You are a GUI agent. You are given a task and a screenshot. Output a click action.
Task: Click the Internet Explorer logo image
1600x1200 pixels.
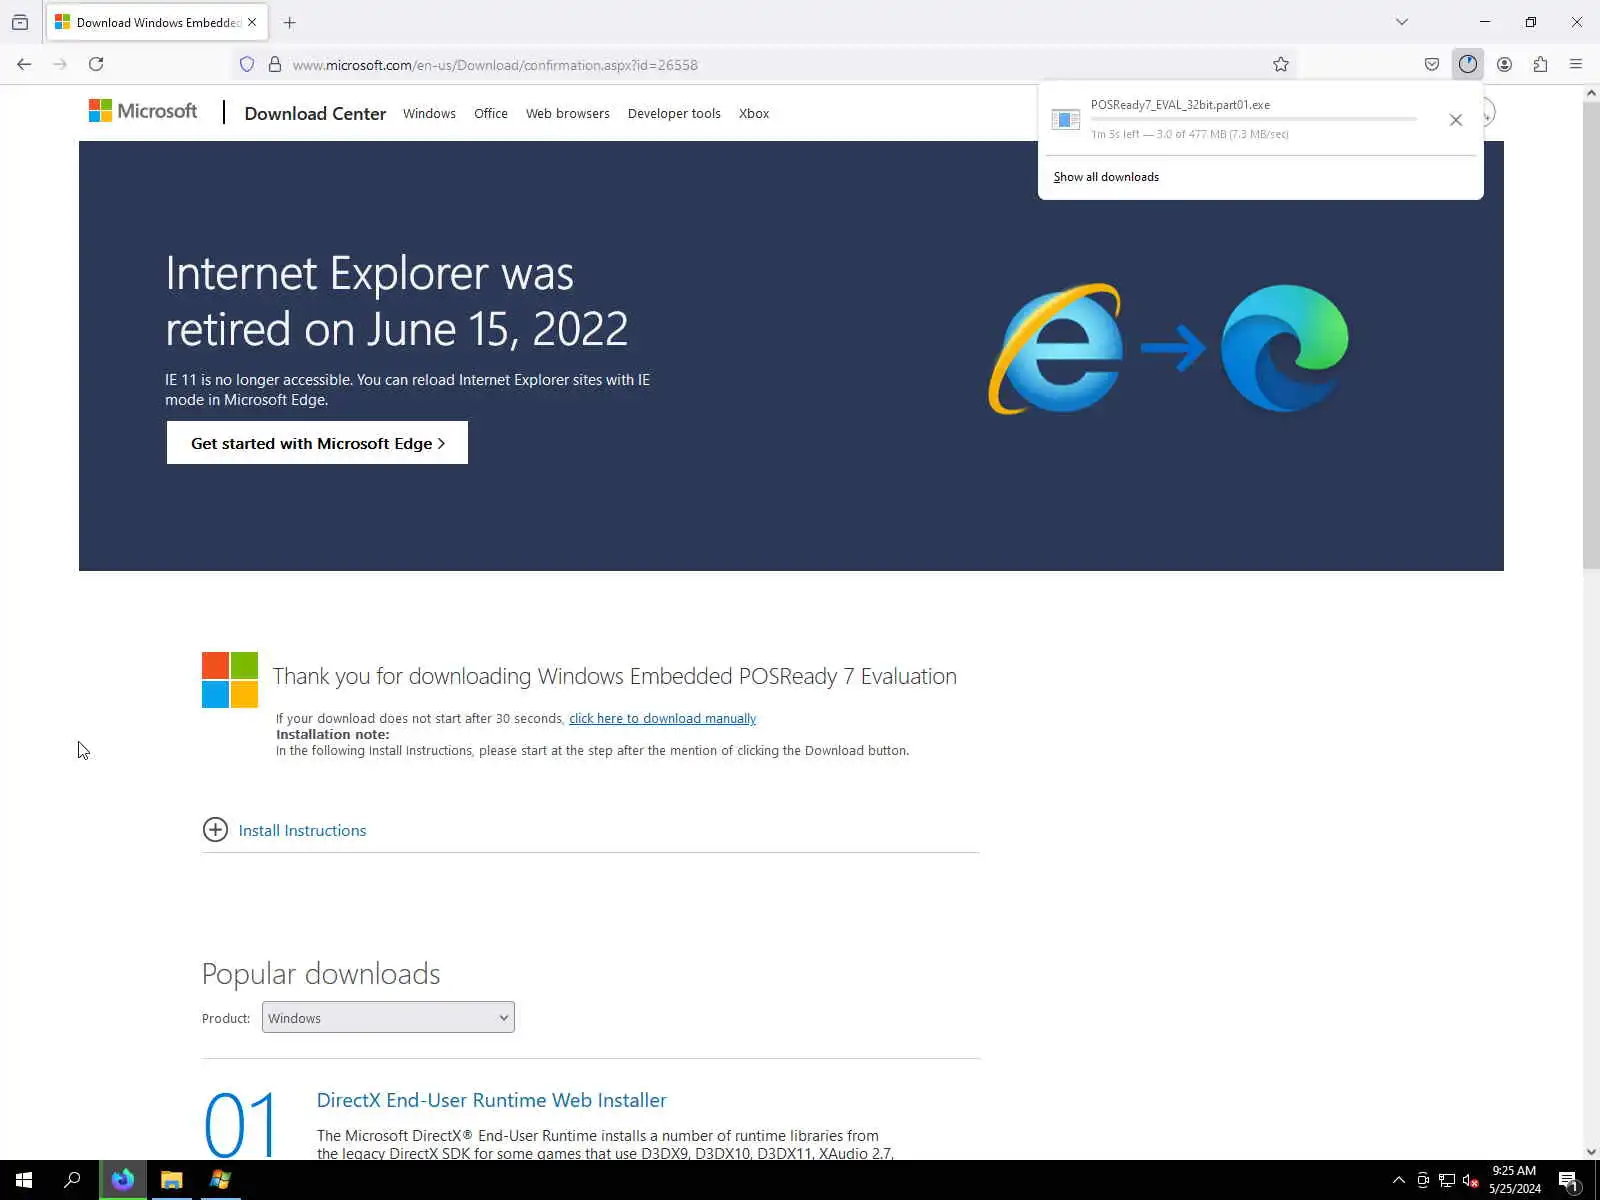[x=1055, y=348]
